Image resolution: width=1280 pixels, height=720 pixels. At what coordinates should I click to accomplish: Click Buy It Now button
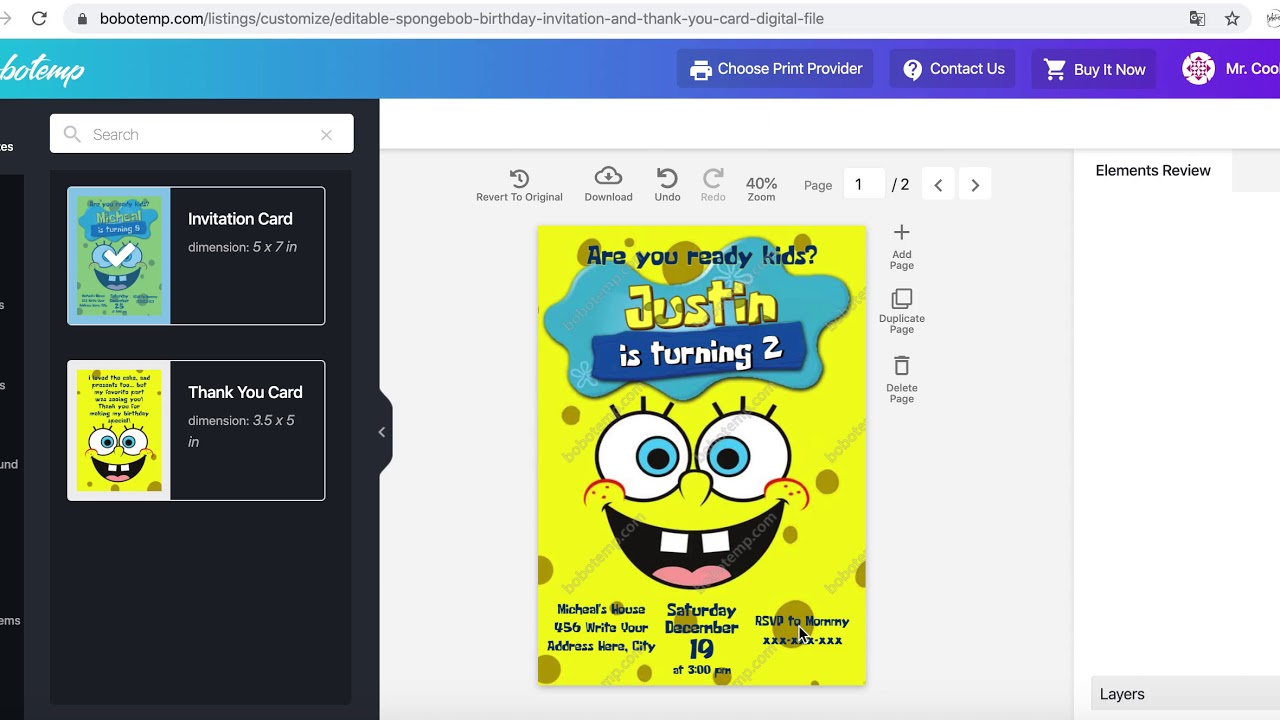tap(1094, 69)
